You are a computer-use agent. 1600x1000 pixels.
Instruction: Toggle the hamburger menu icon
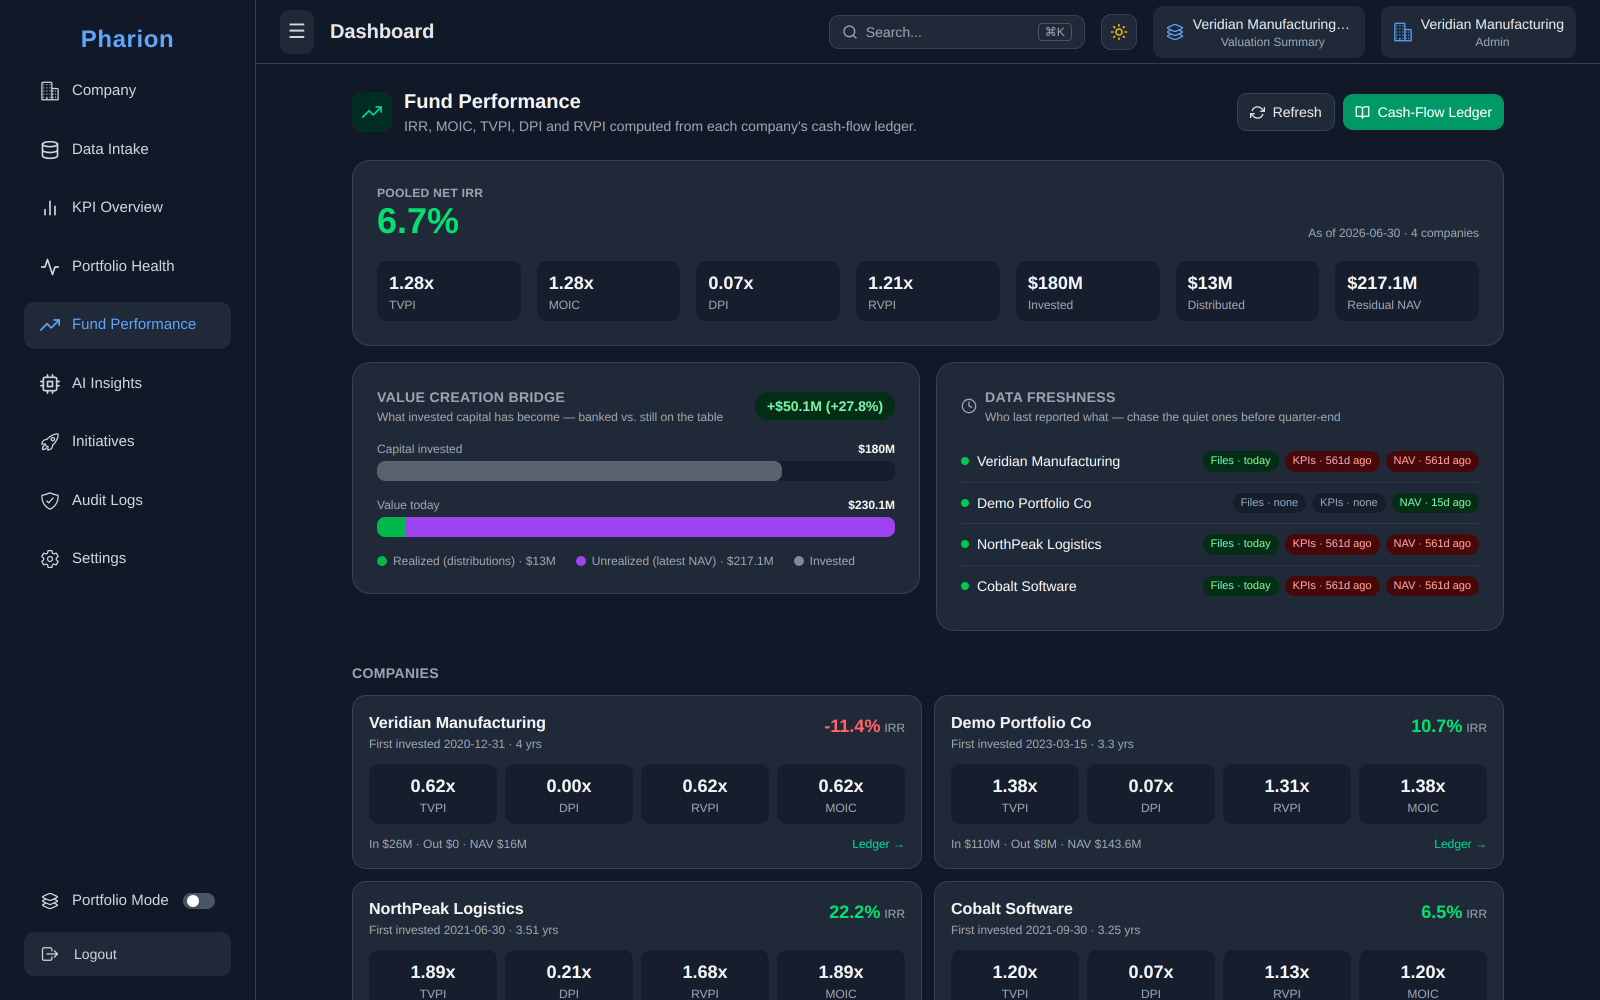tap(297, 31)
